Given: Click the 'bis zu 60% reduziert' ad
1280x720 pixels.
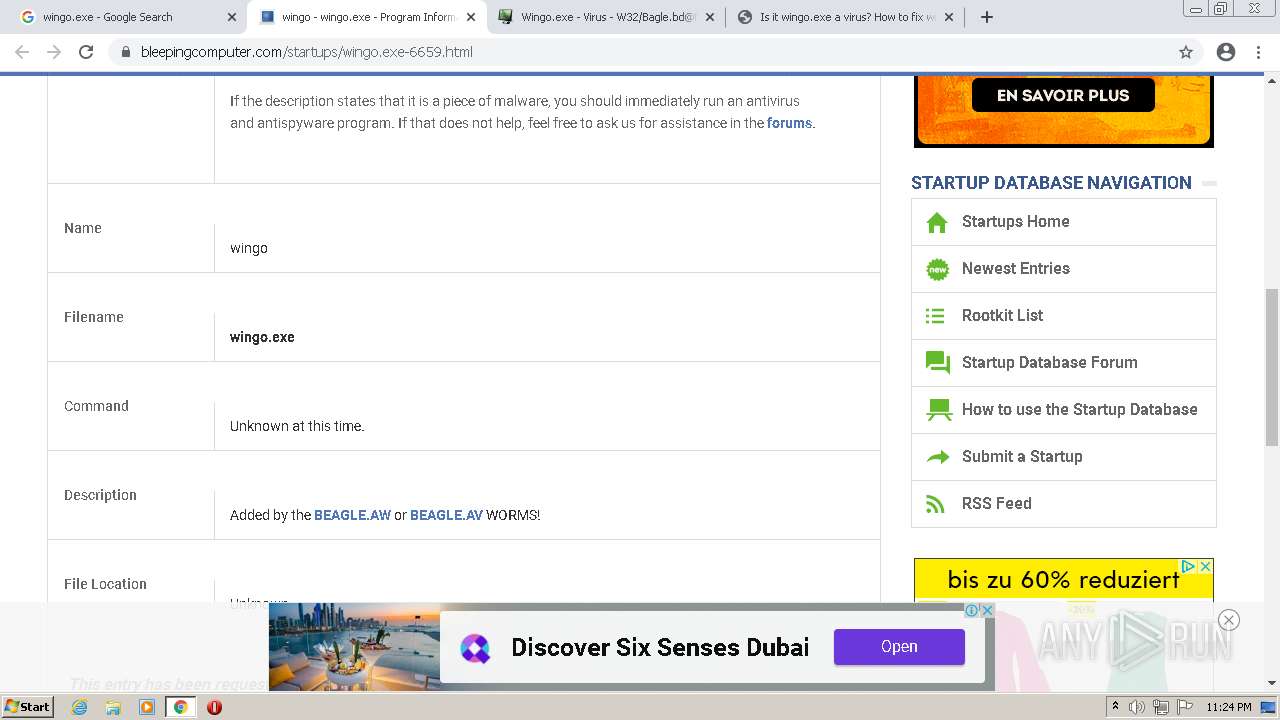Looking at the screenshot, I should (x=1063, y=581).
